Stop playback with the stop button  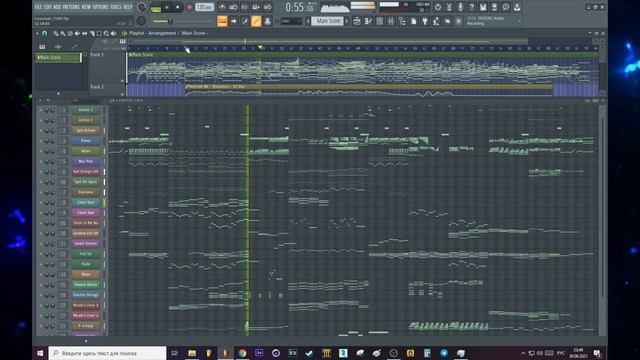(178, 7)
